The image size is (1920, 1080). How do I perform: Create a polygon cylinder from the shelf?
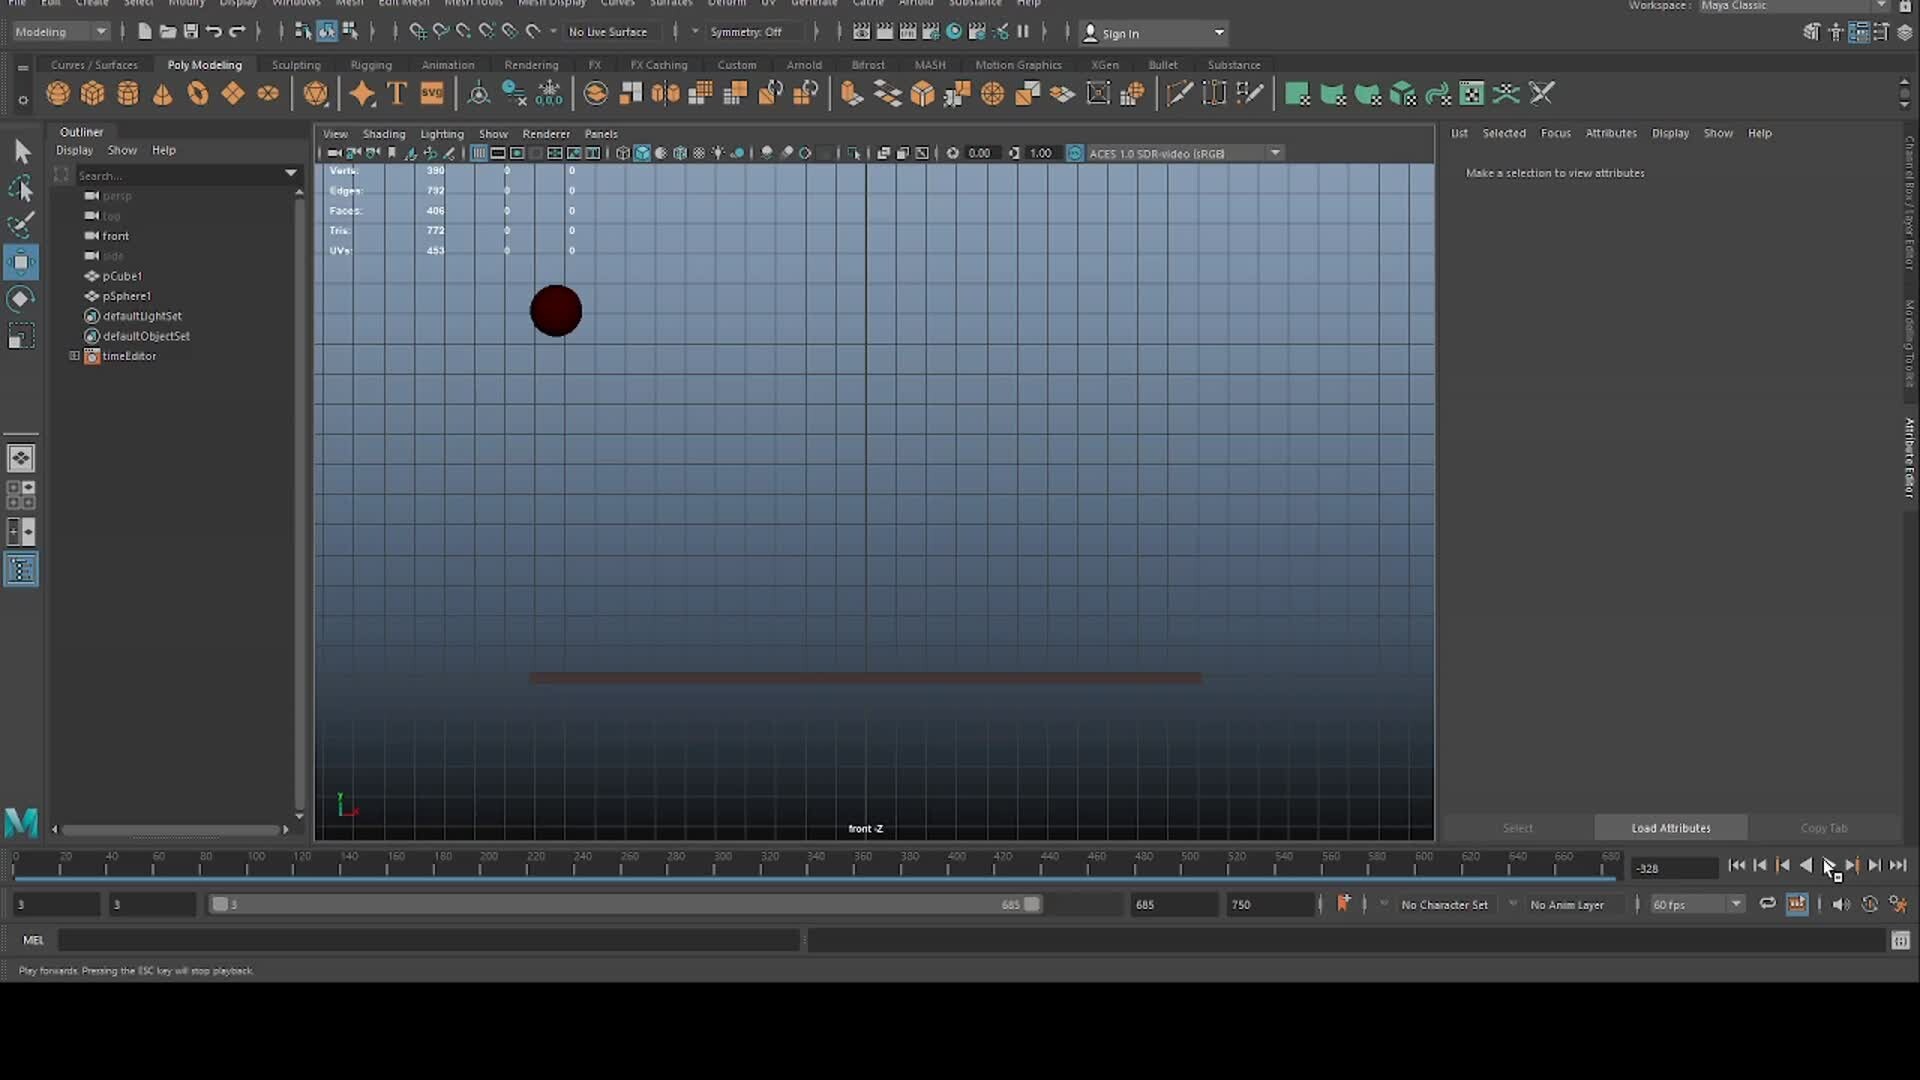tap(127, 93)
